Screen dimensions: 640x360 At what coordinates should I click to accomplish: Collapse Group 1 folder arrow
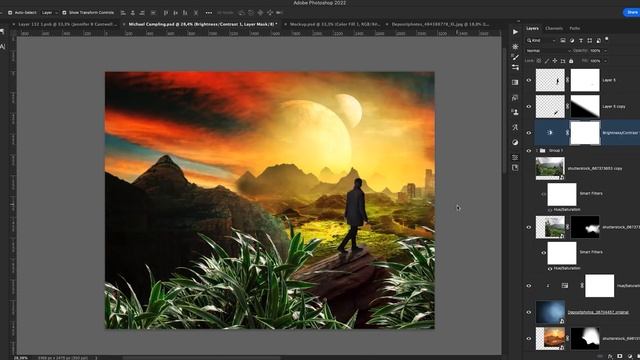[x=537, y=151]
